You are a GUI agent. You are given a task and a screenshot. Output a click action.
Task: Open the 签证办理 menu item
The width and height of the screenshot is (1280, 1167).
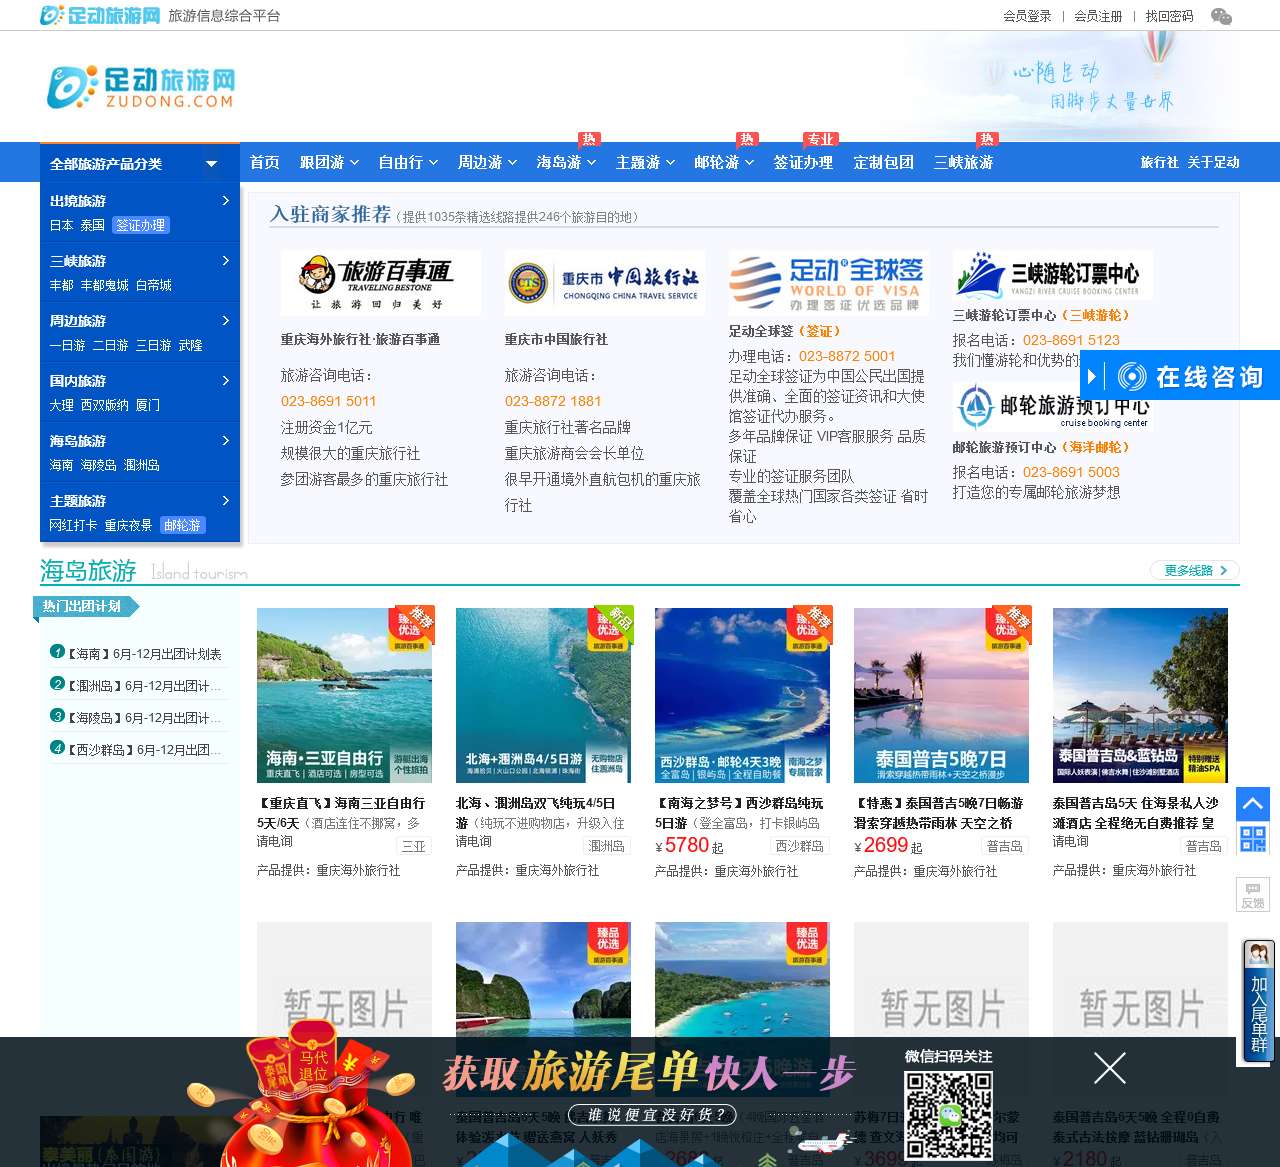point(803,162)
